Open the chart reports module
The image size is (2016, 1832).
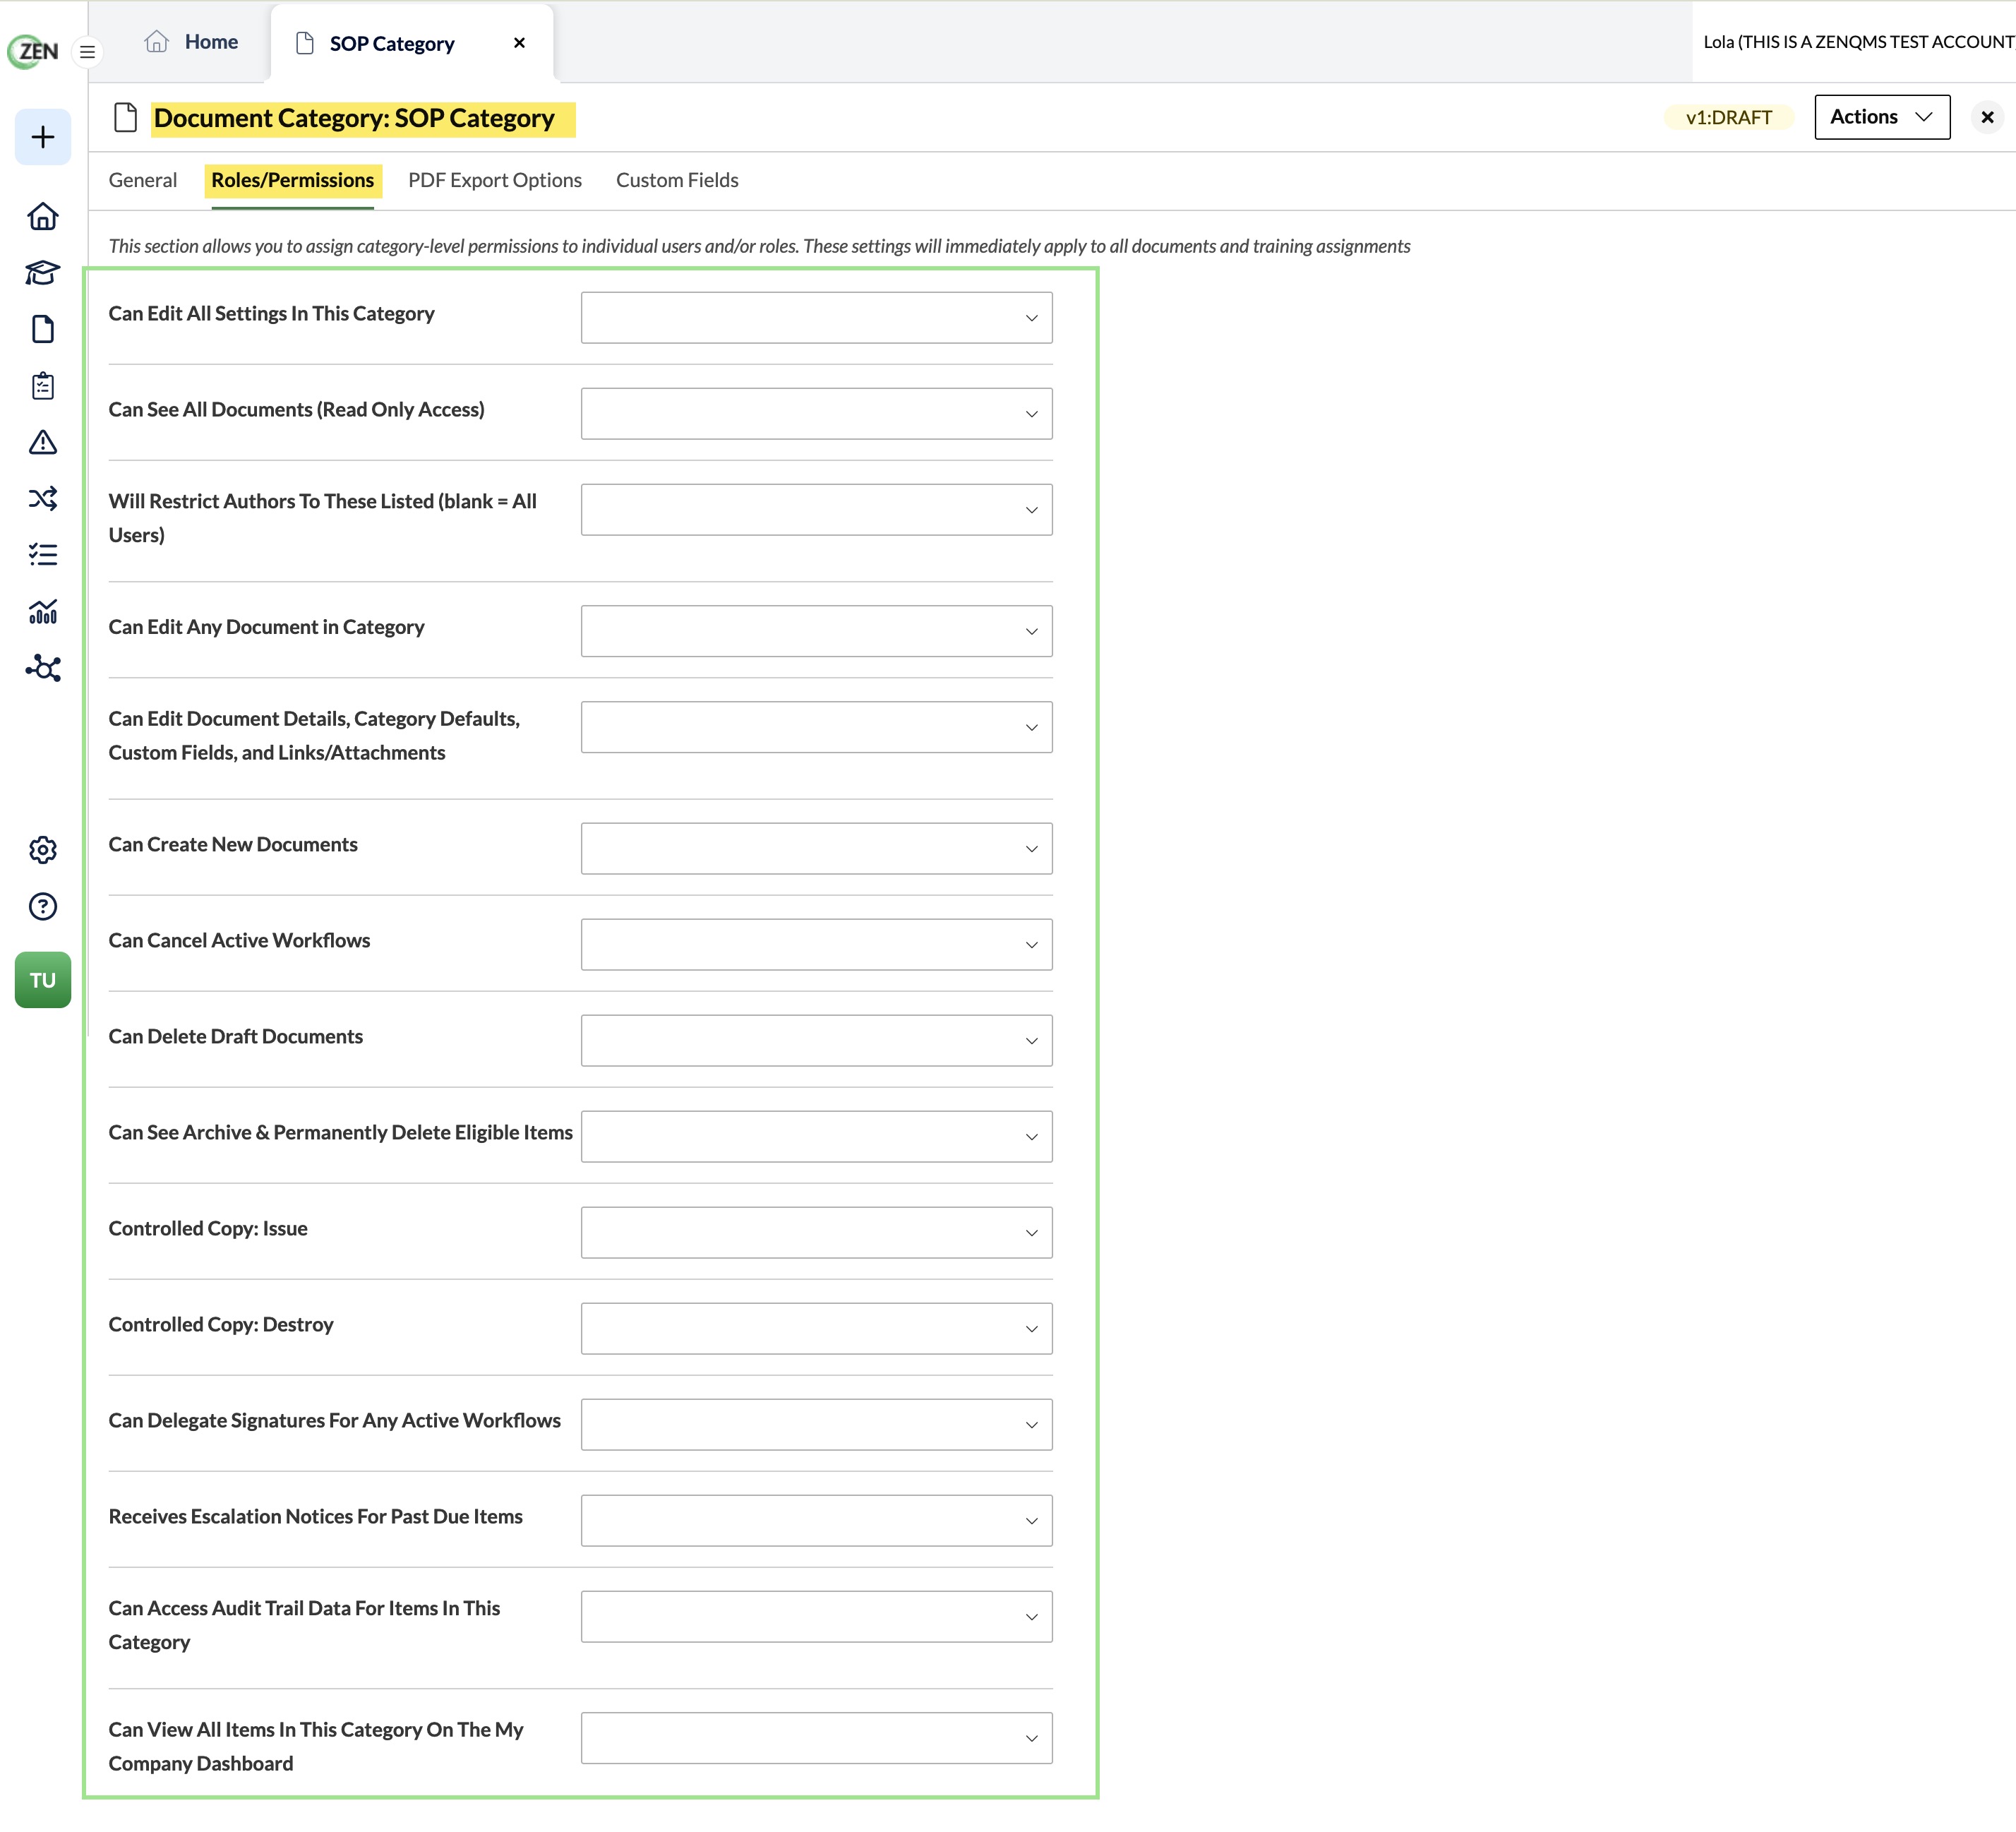tap(43, 611)
